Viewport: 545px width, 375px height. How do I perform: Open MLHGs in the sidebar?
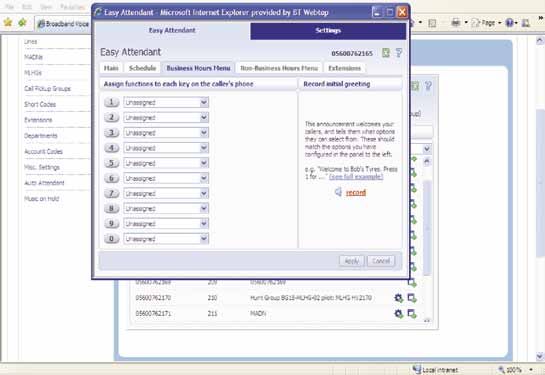tap(33, 73)
